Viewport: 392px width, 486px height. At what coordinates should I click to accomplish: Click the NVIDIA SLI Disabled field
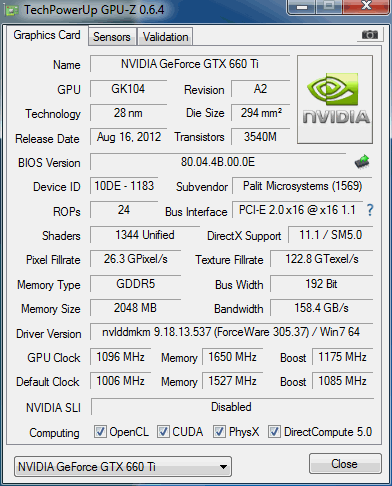232,407
